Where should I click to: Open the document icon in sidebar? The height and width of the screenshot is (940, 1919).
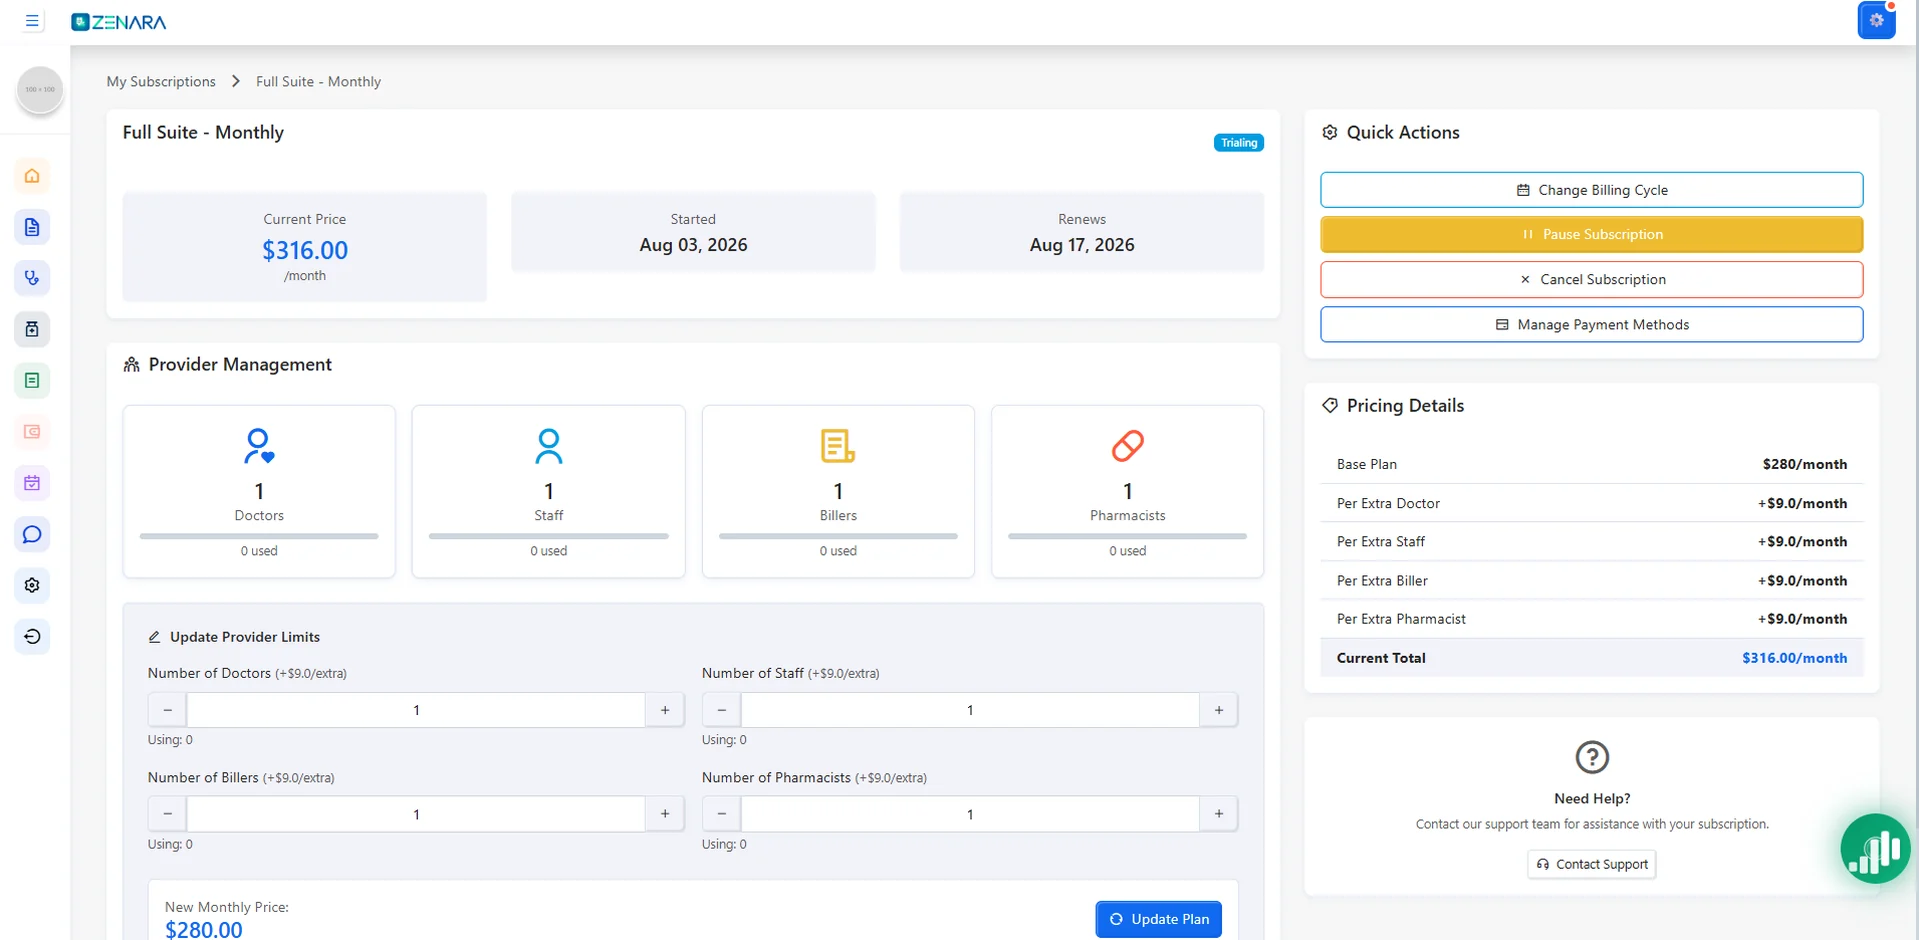click(x=32, y=227)
